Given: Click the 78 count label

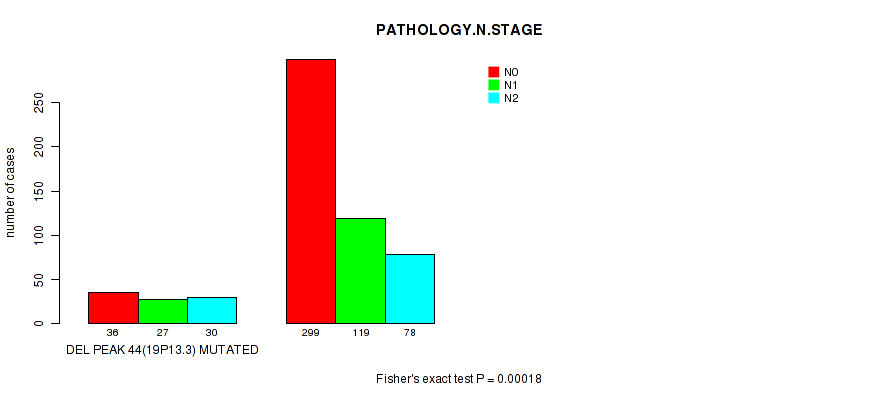Looking at the screenshot, I should (x=410, y=332).
